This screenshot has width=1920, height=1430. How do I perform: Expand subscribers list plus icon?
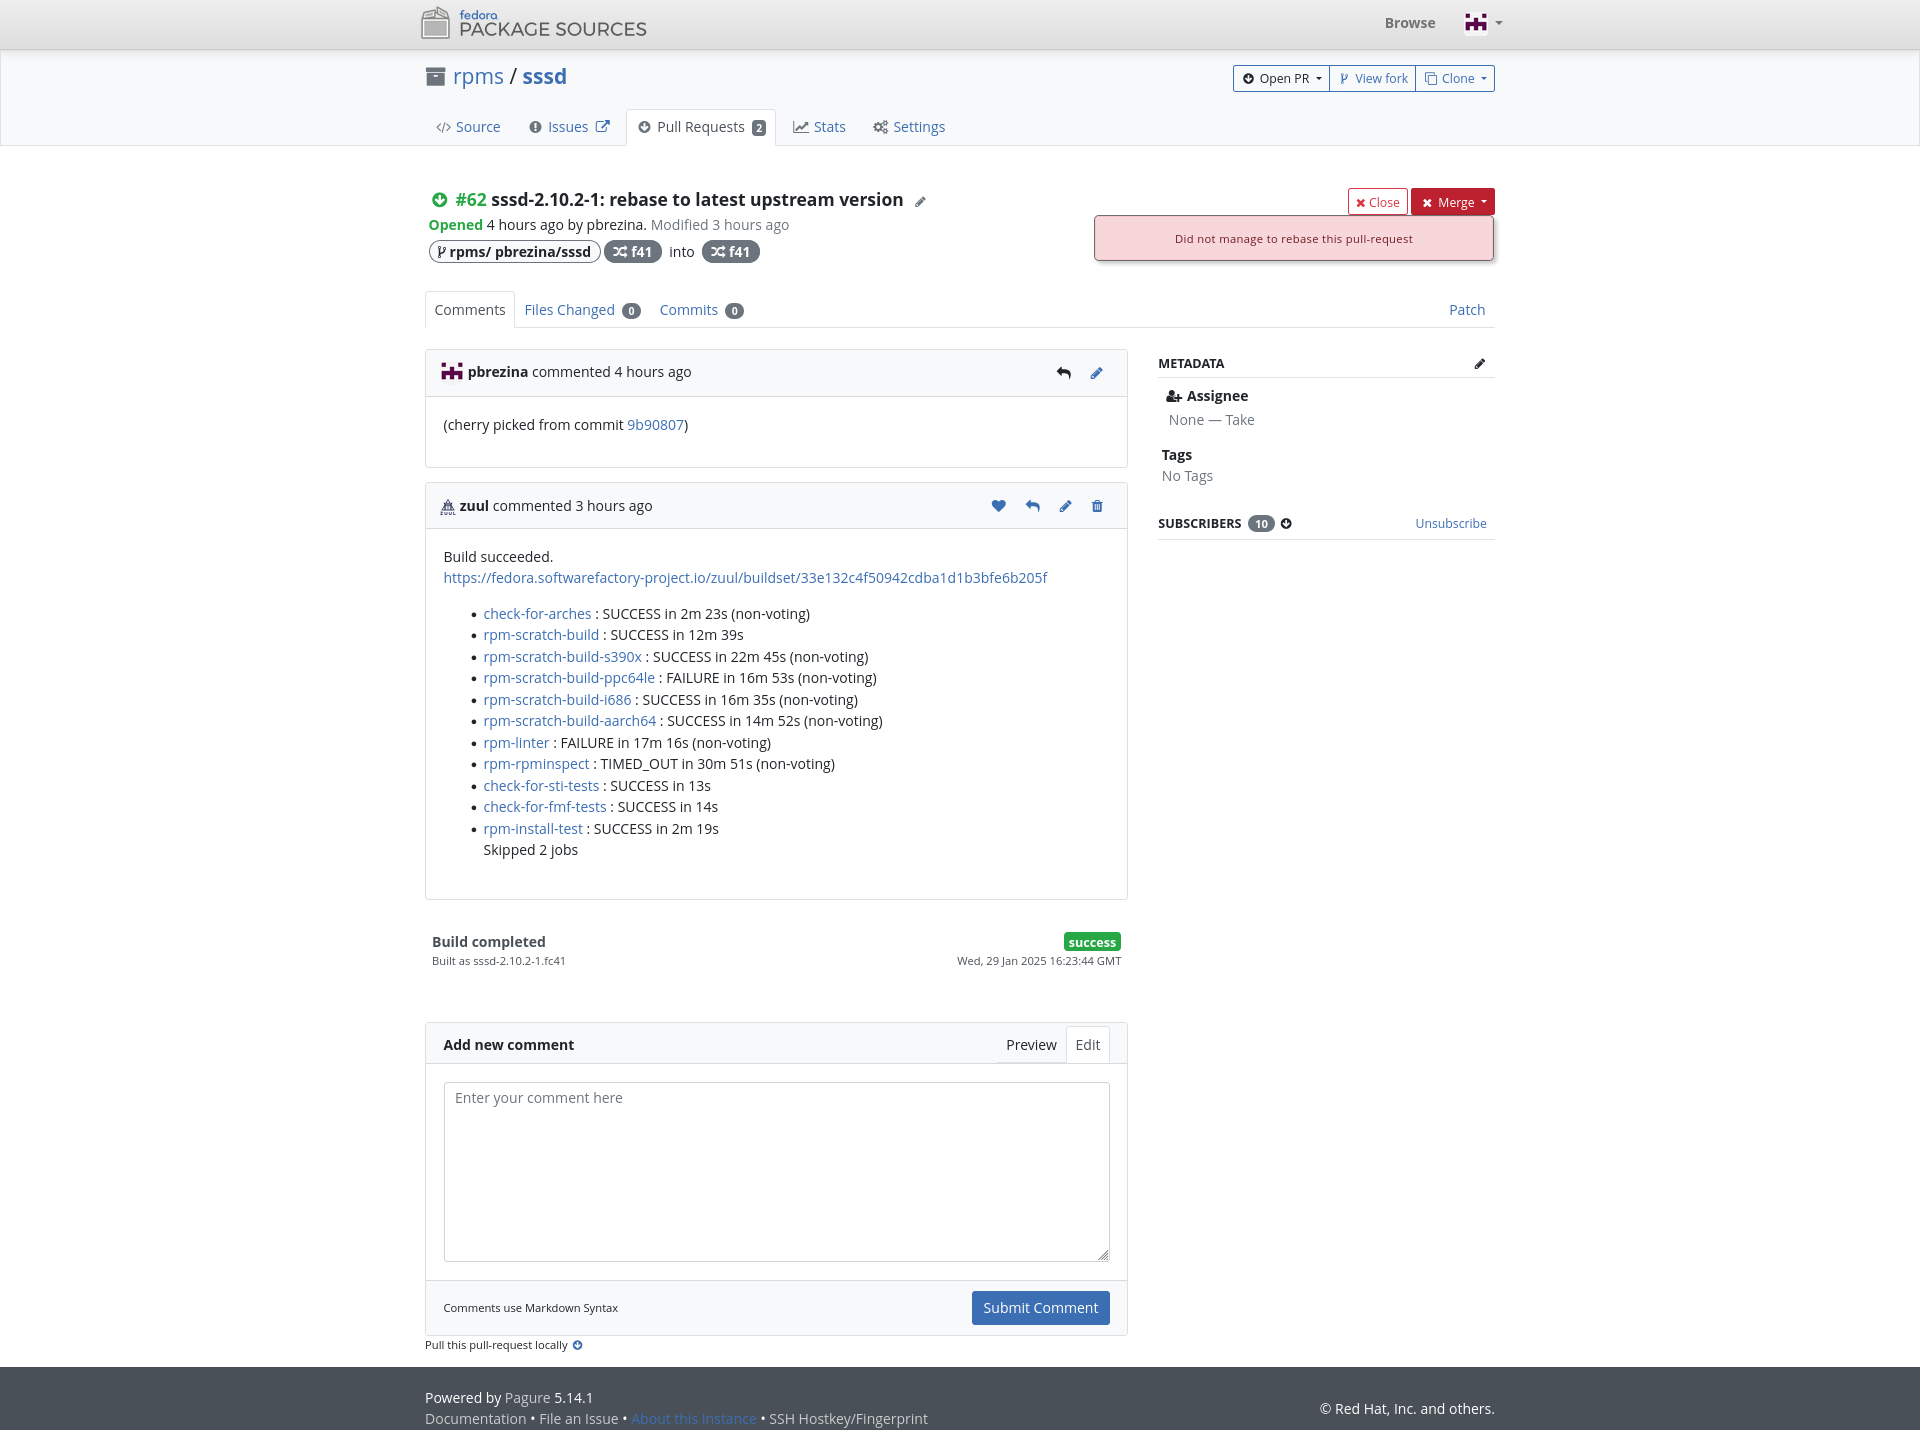coord(1286,523)
